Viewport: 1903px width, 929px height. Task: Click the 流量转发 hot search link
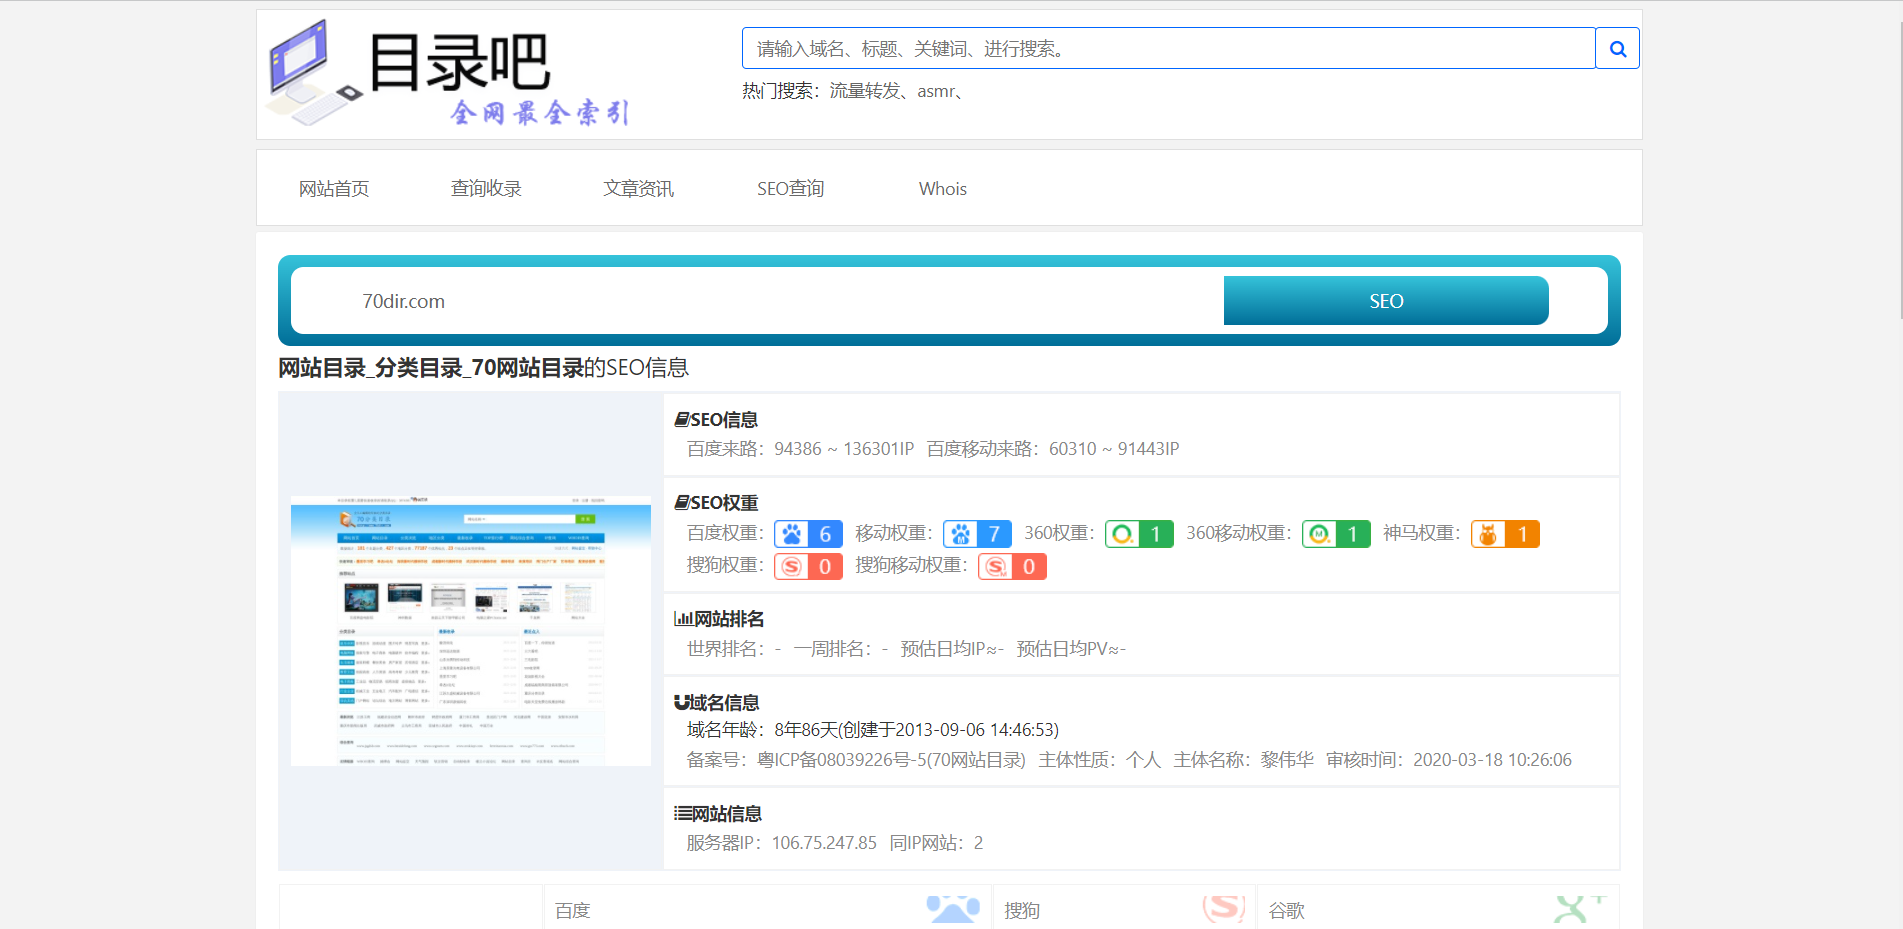tap(865, 91)
